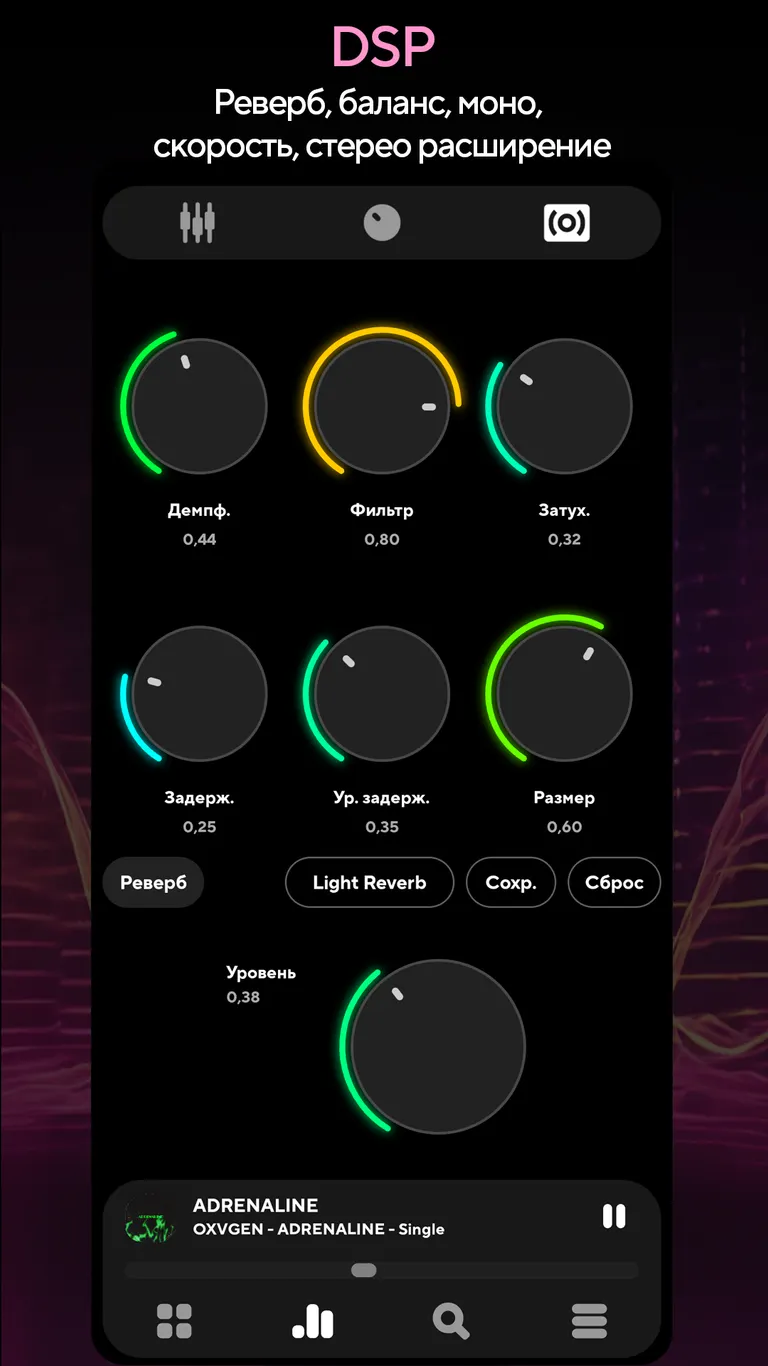Select the reverb speaker tab icon
The width and height of the screenshot is (768, 1366).
coord(566,223)
